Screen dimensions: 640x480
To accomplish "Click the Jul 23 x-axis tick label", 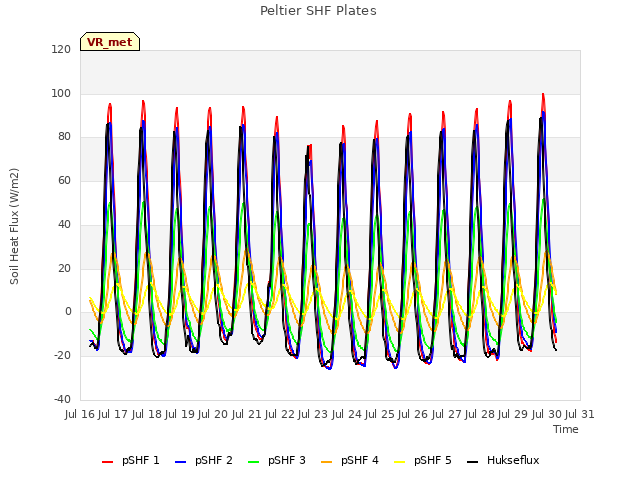I will point(313,414).
